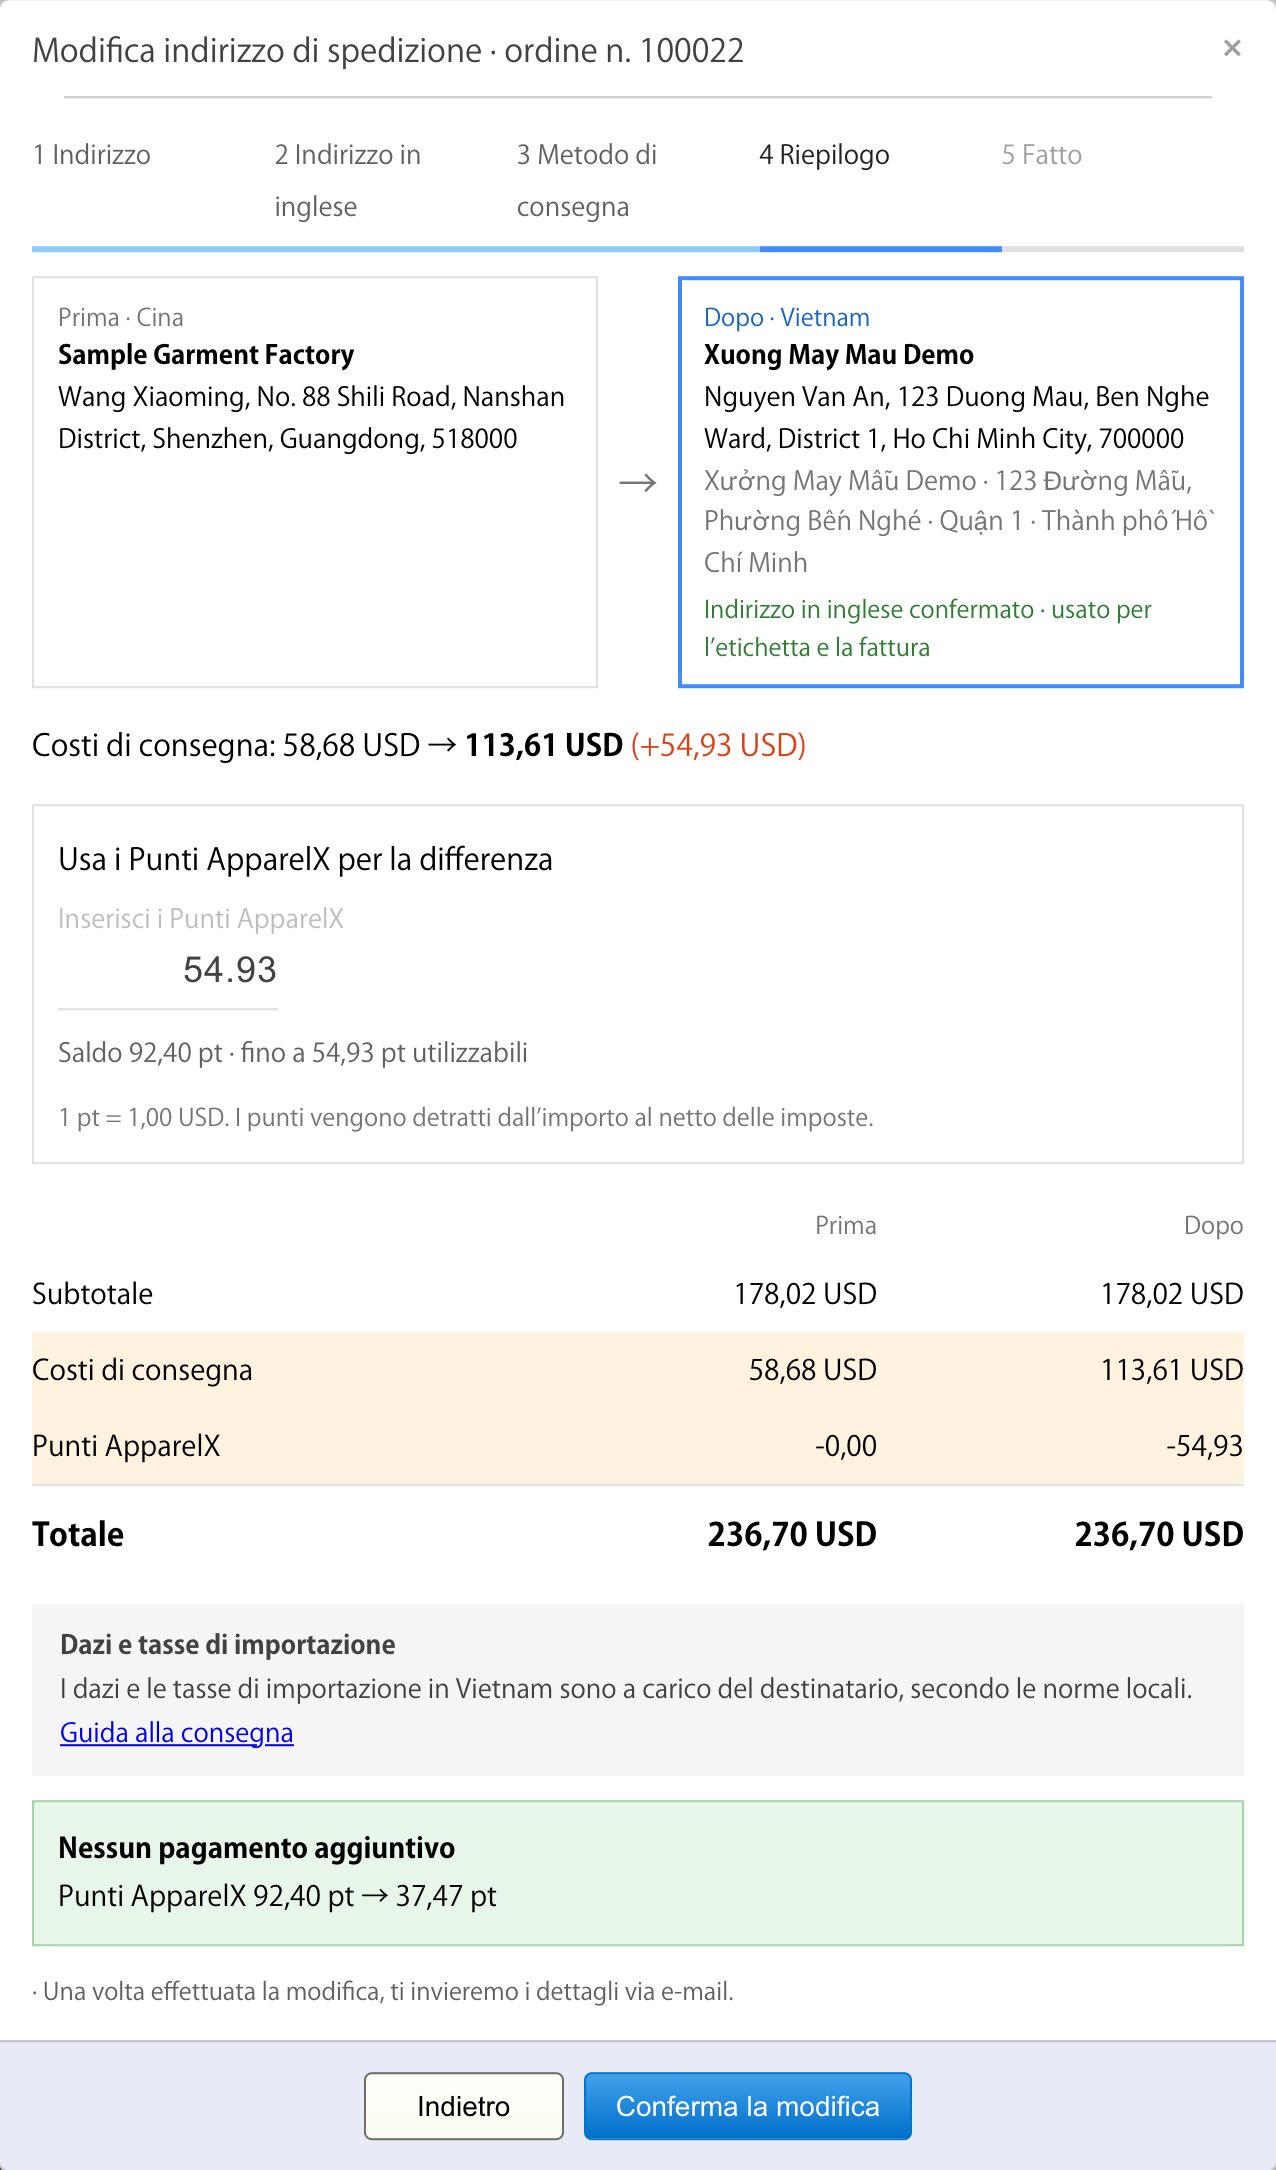This screenshot has height=2170, width=1276.
Task: Select the Dopo Vietnam address card
Action: [961, 482]
